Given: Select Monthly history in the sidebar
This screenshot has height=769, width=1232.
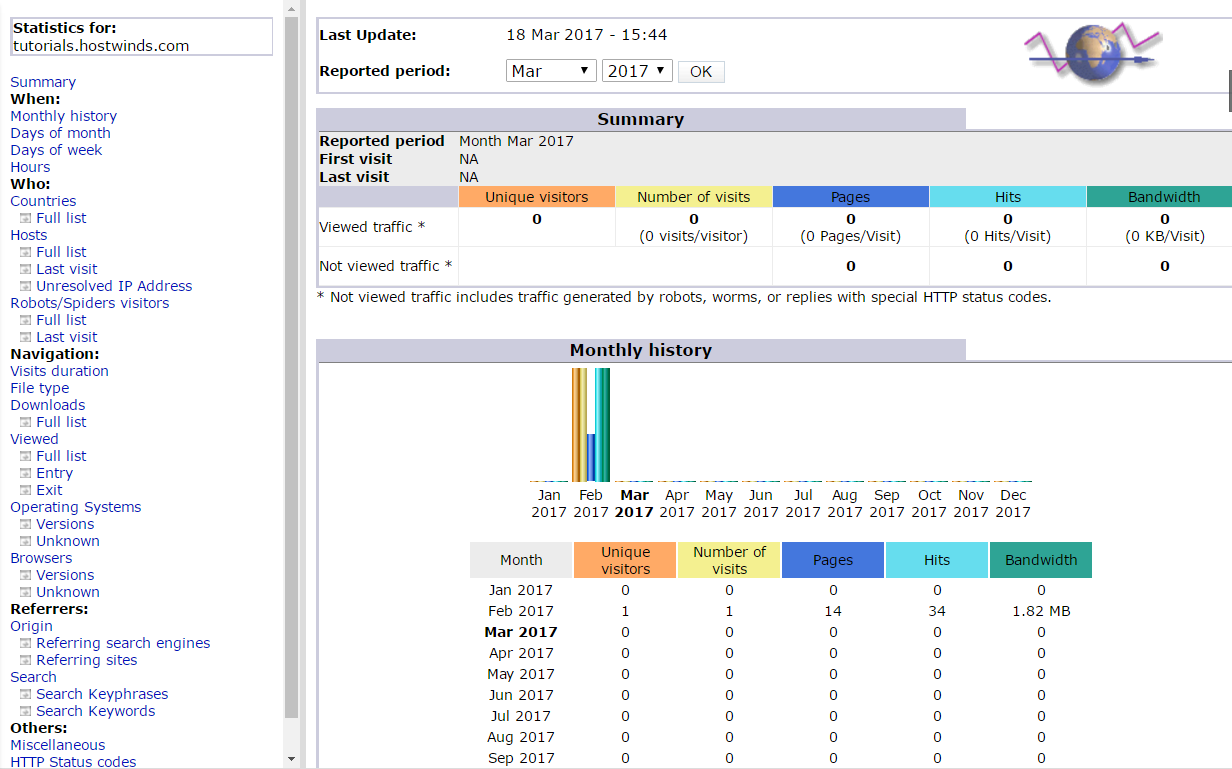Looking at the screenshot, I should pyautogui.click(x=63, y=116).
